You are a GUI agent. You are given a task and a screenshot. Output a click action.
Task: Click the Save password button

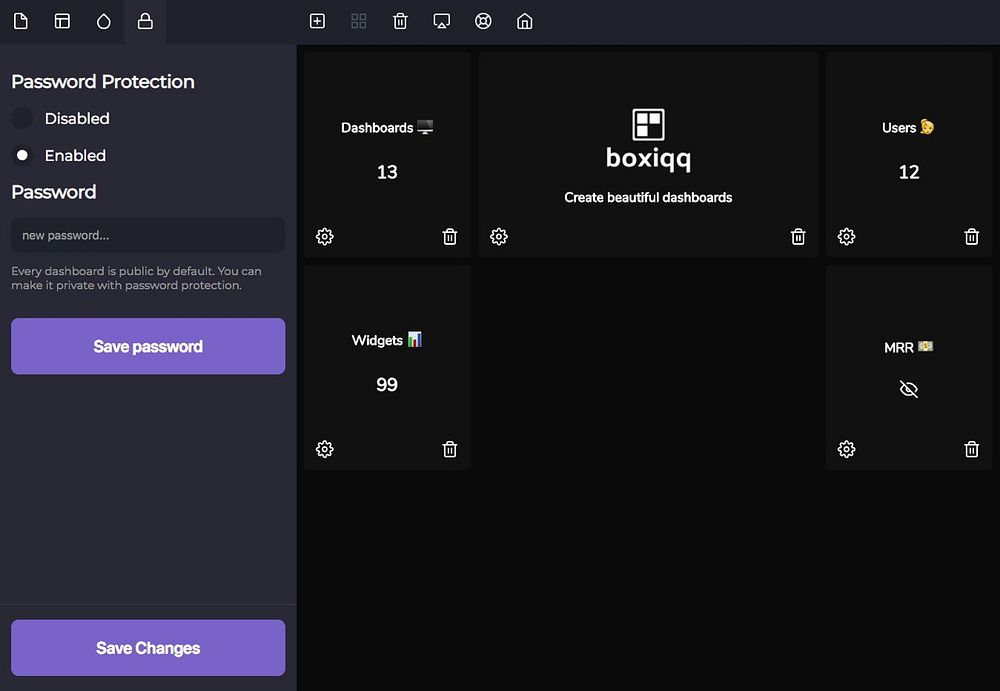(148, 346)
